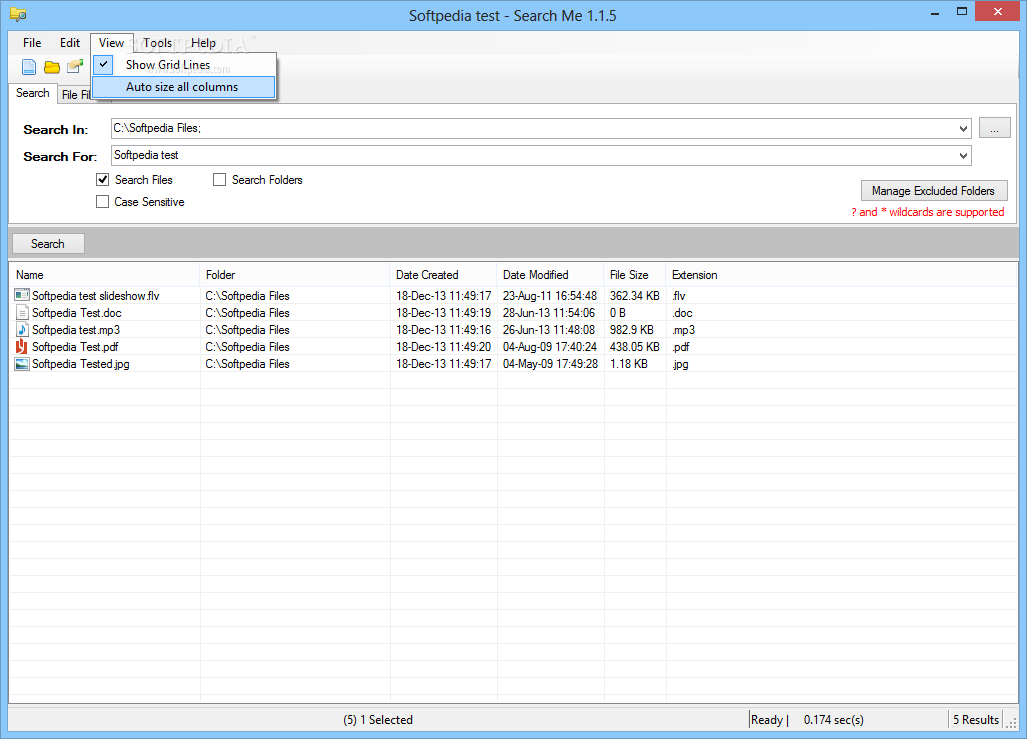Click the app icon in title bar
This screenshot has height=739, width=1027.
pos(18,14)
